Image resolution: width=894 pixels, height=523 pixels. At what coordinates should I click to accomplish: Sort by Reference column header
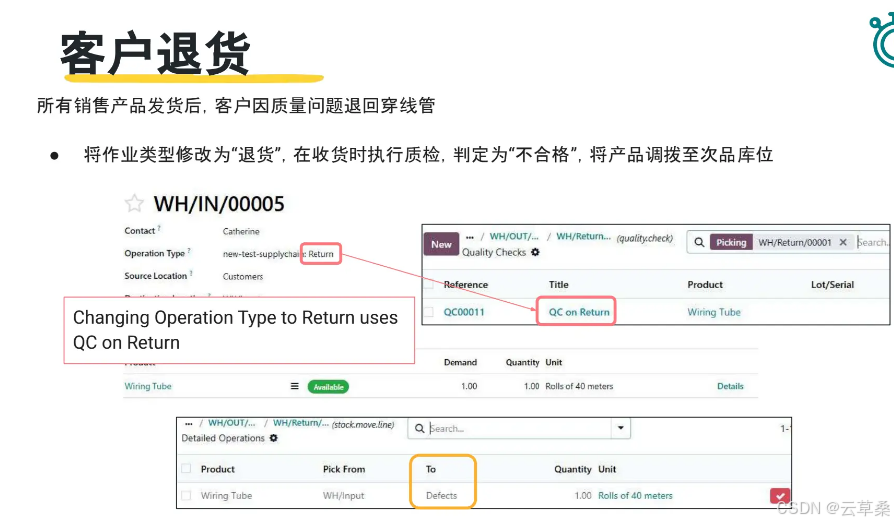(465, 285)
